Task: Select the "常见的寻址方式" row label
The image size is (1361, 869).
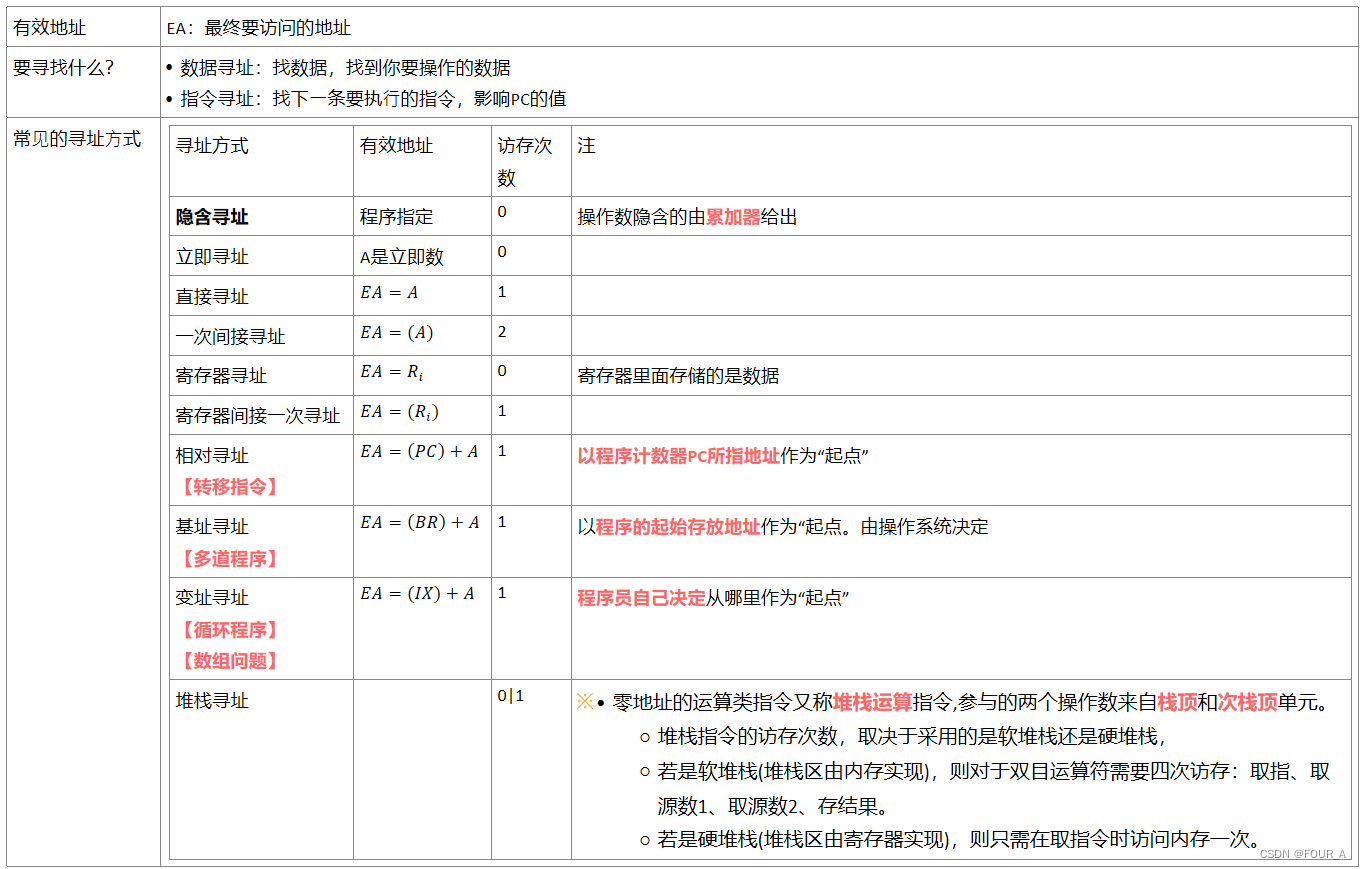Action: tap(77, 139)
